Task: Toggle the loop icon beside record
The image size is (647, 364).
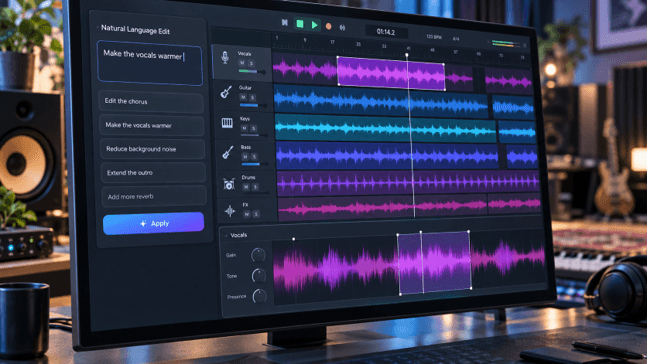Action: coord(342,28)
